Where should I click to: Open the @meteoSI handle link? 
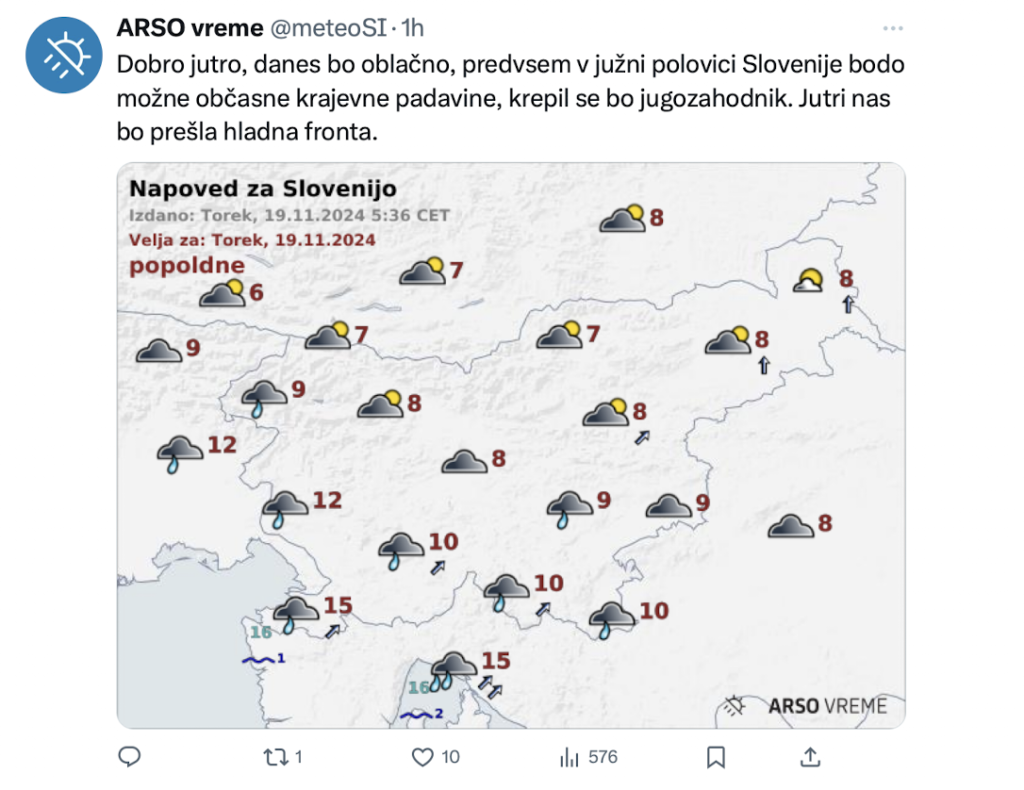click(328, 28)
